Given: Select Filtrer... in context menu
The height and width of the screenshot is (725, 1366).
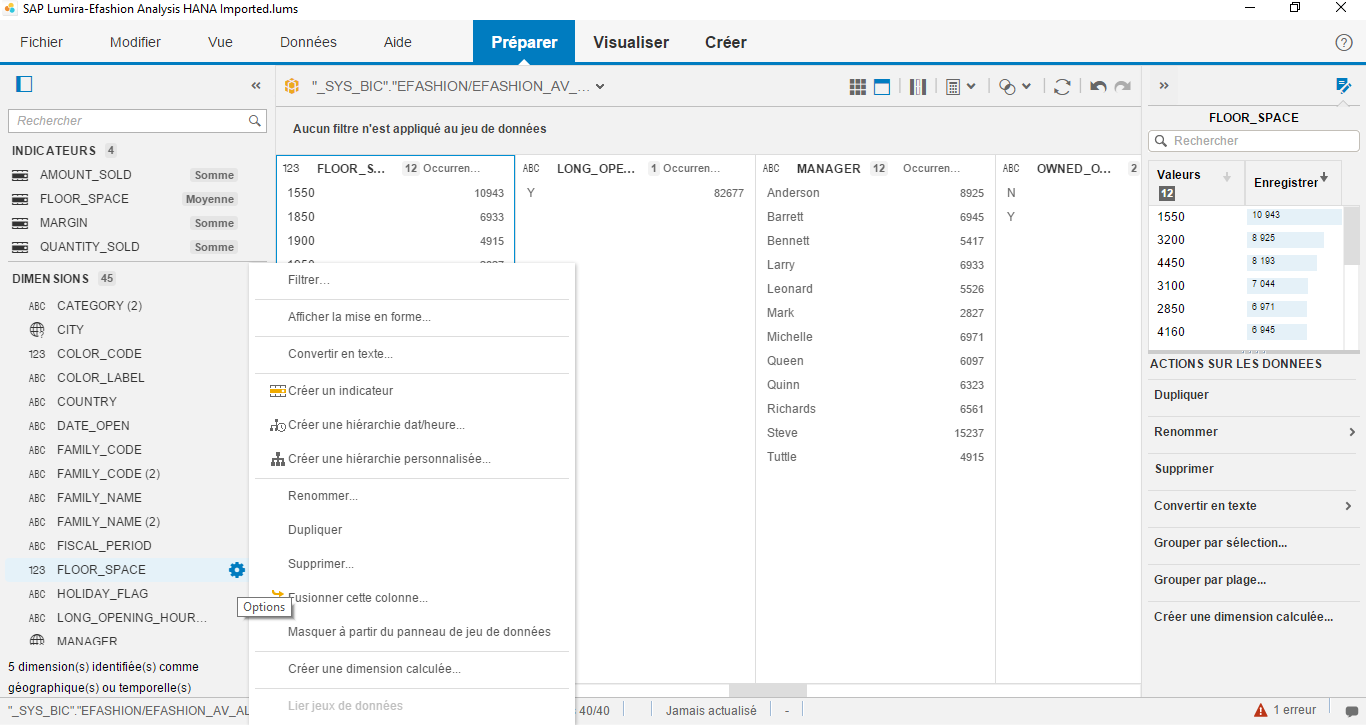Looking at the screenshot, I should (309, 280).
